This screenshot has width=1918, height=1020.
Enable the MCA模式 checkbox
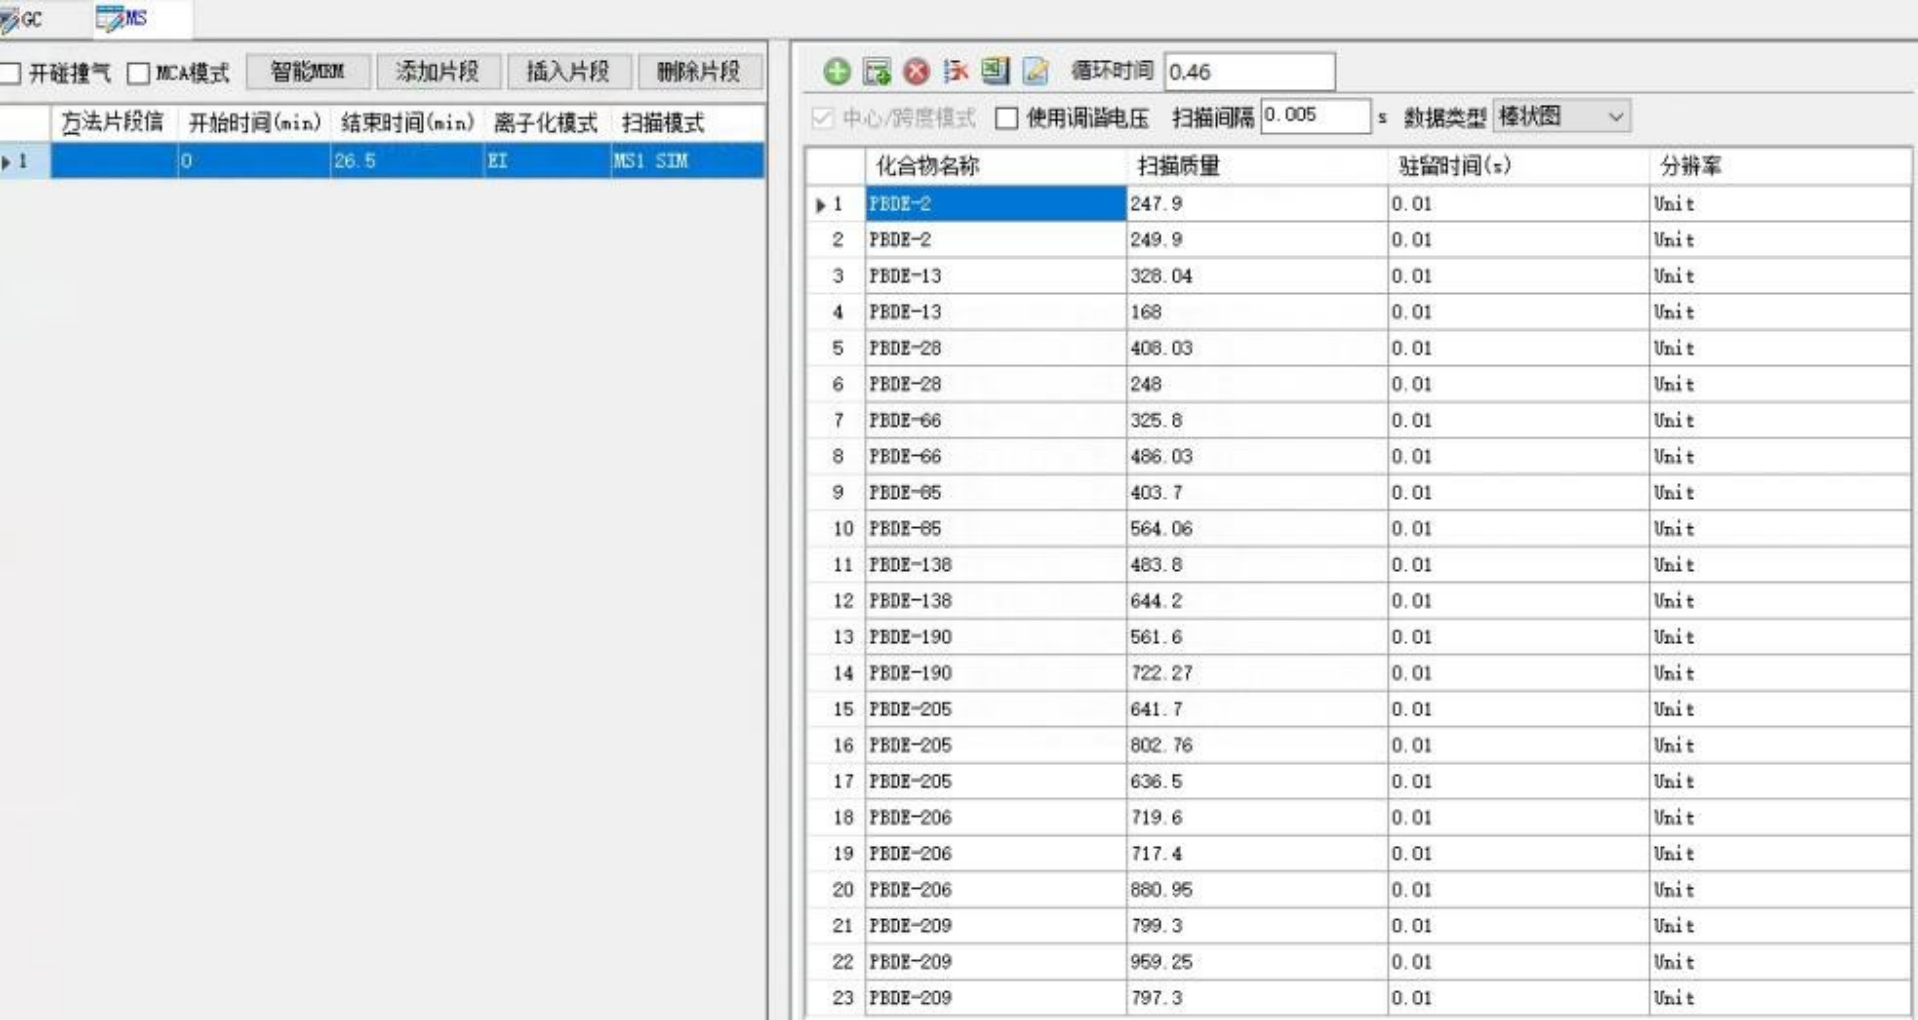[x=139, y=73]
